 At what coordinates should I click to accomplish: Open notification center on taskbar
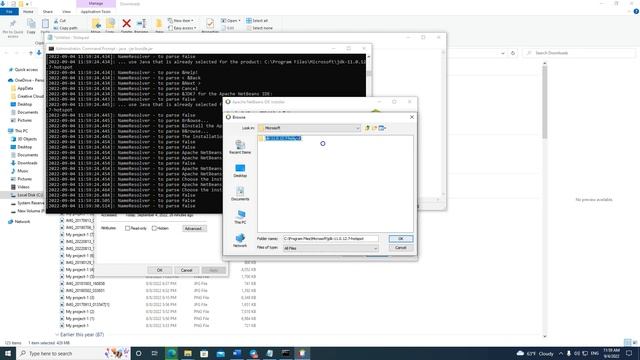click(629, 353)
